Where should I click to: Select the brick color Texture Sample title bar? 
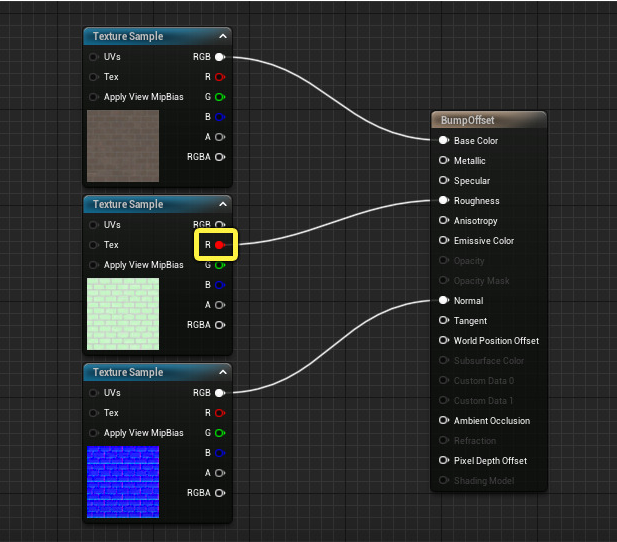tap(157, 37)
